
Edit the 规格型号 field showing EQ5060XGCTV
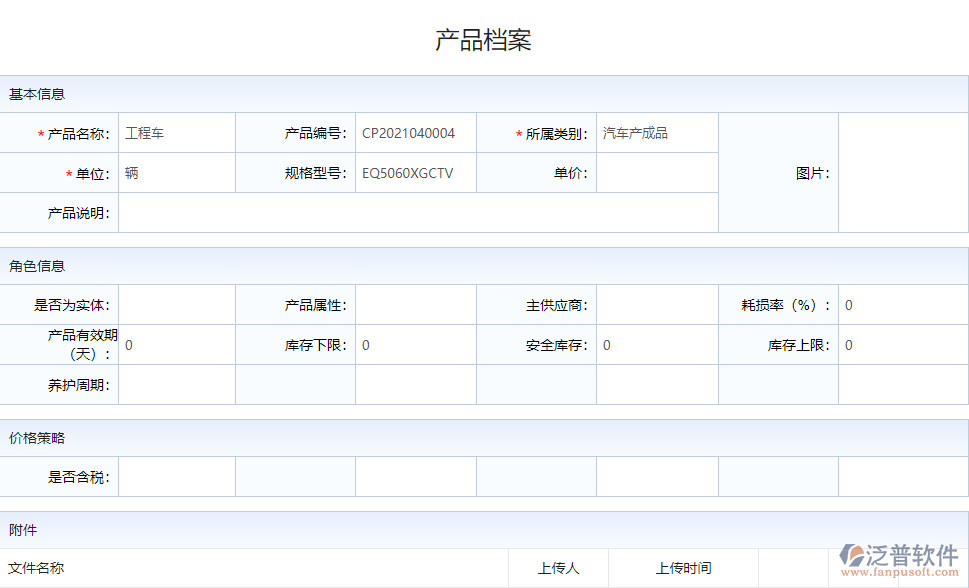tap(415, 172)
